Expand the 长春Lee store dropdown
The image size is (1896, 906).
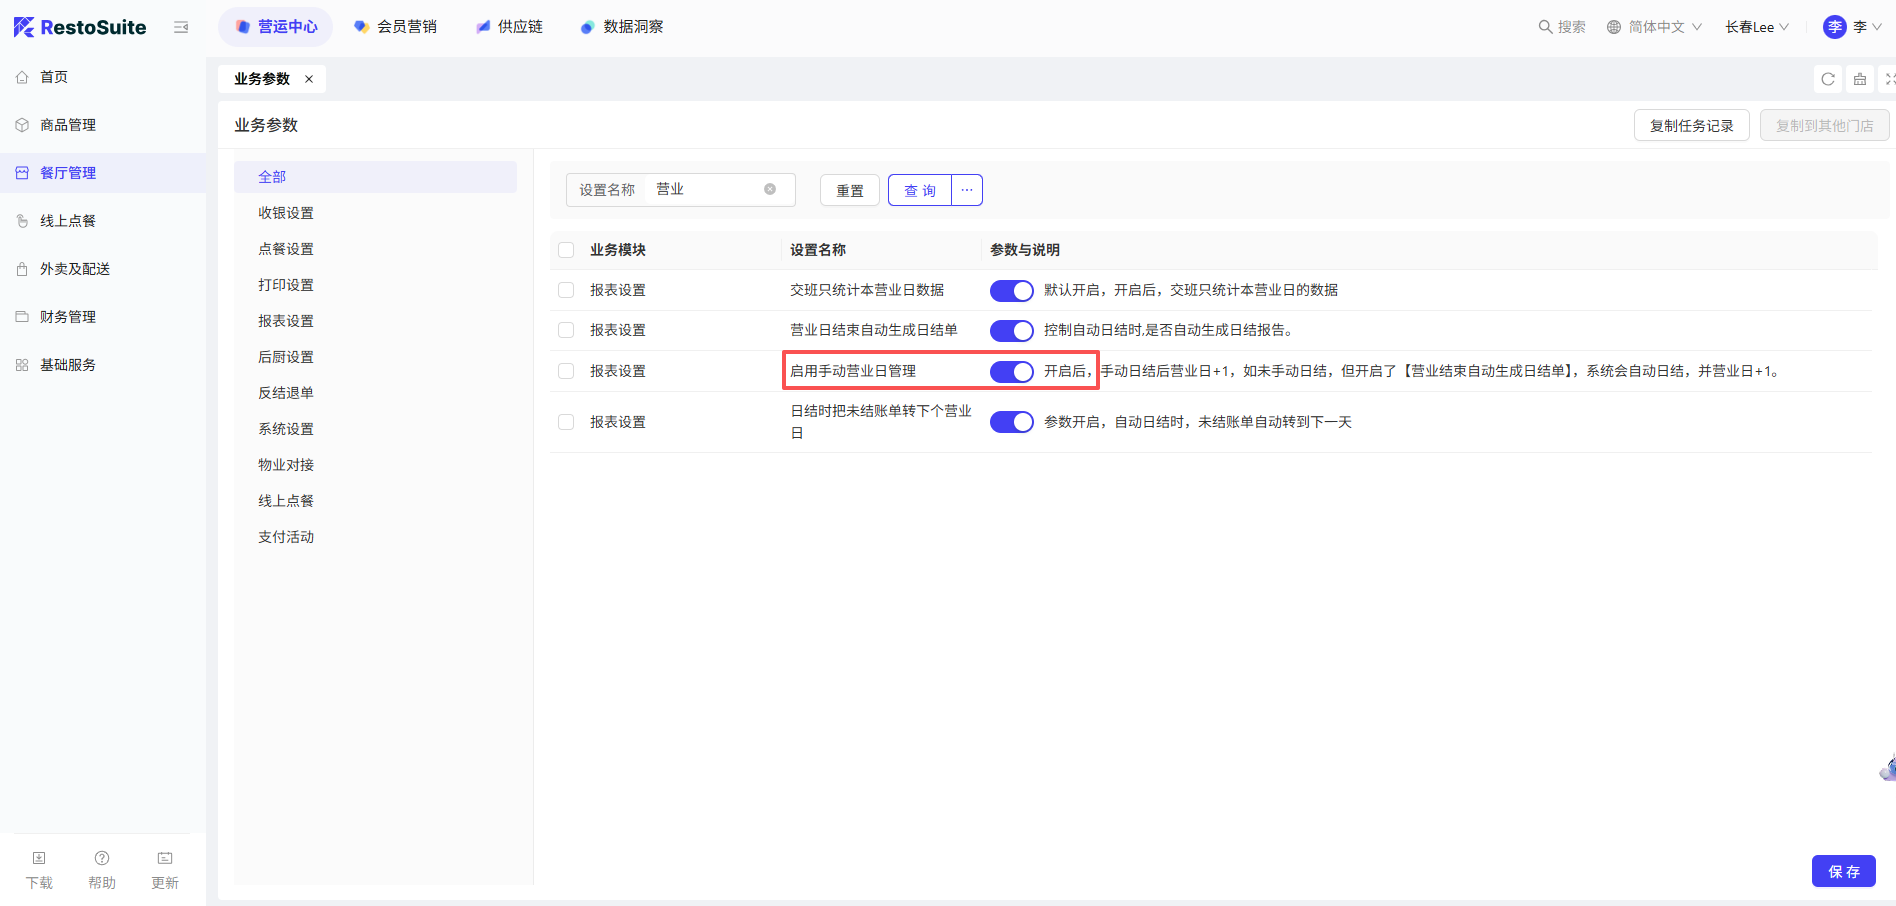[x=1756, y=27]
